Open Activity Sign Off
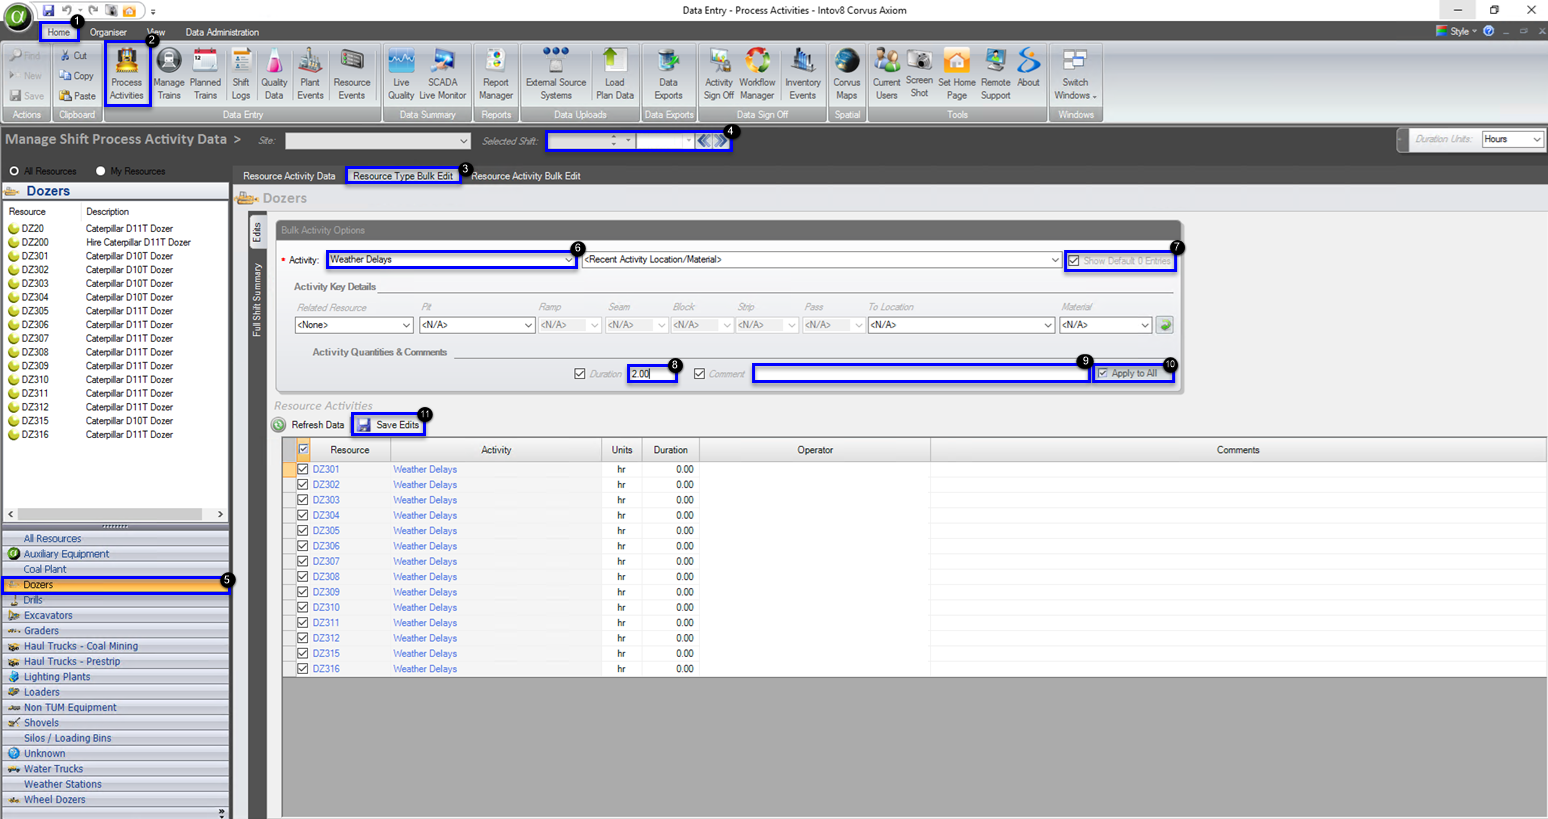The height and width of the screenshot is (819, 1548). [719, 74]
